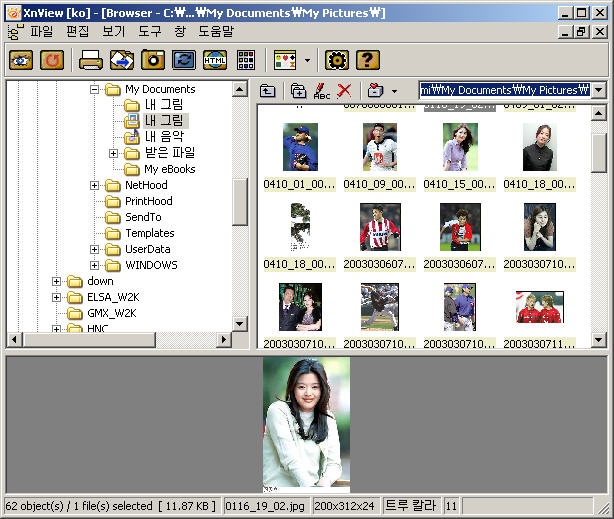Open the 도구 menu
Screen dimensions: 614x519
(x=149, y=32)
